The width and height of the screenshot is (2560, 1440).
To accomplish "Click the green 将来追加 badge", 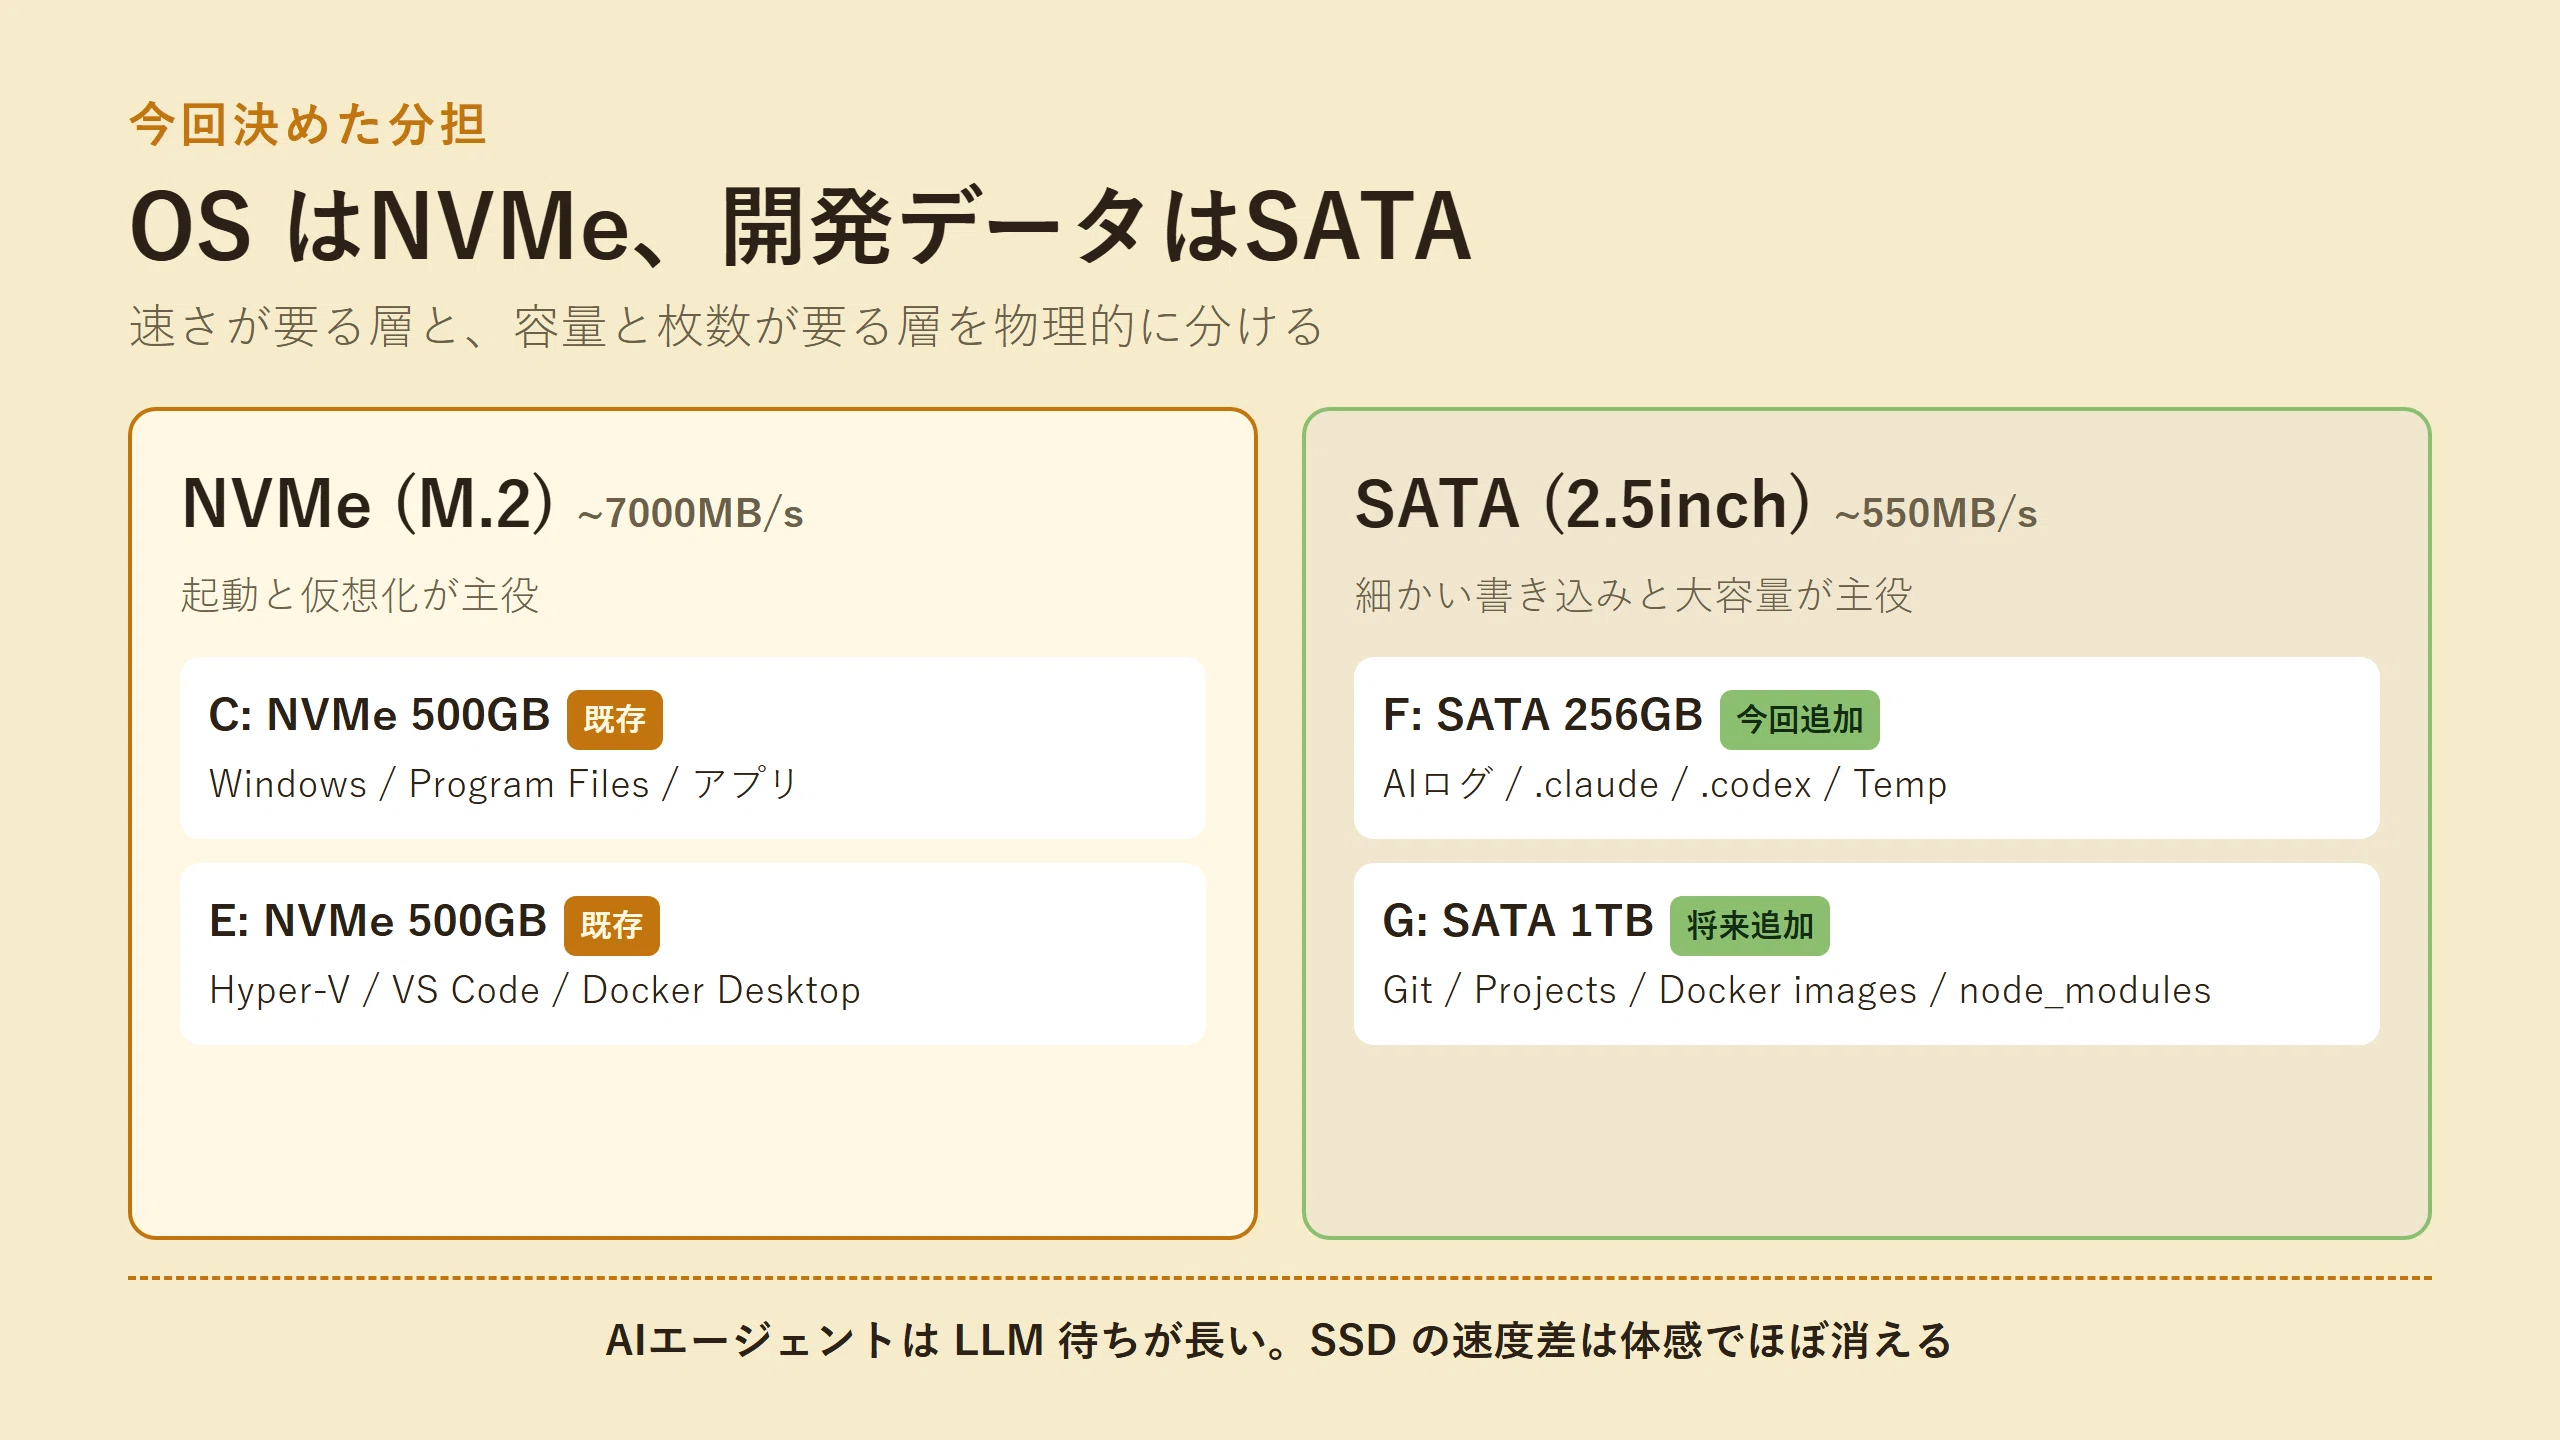I will pyautogui.click(x=1750, y=925).
